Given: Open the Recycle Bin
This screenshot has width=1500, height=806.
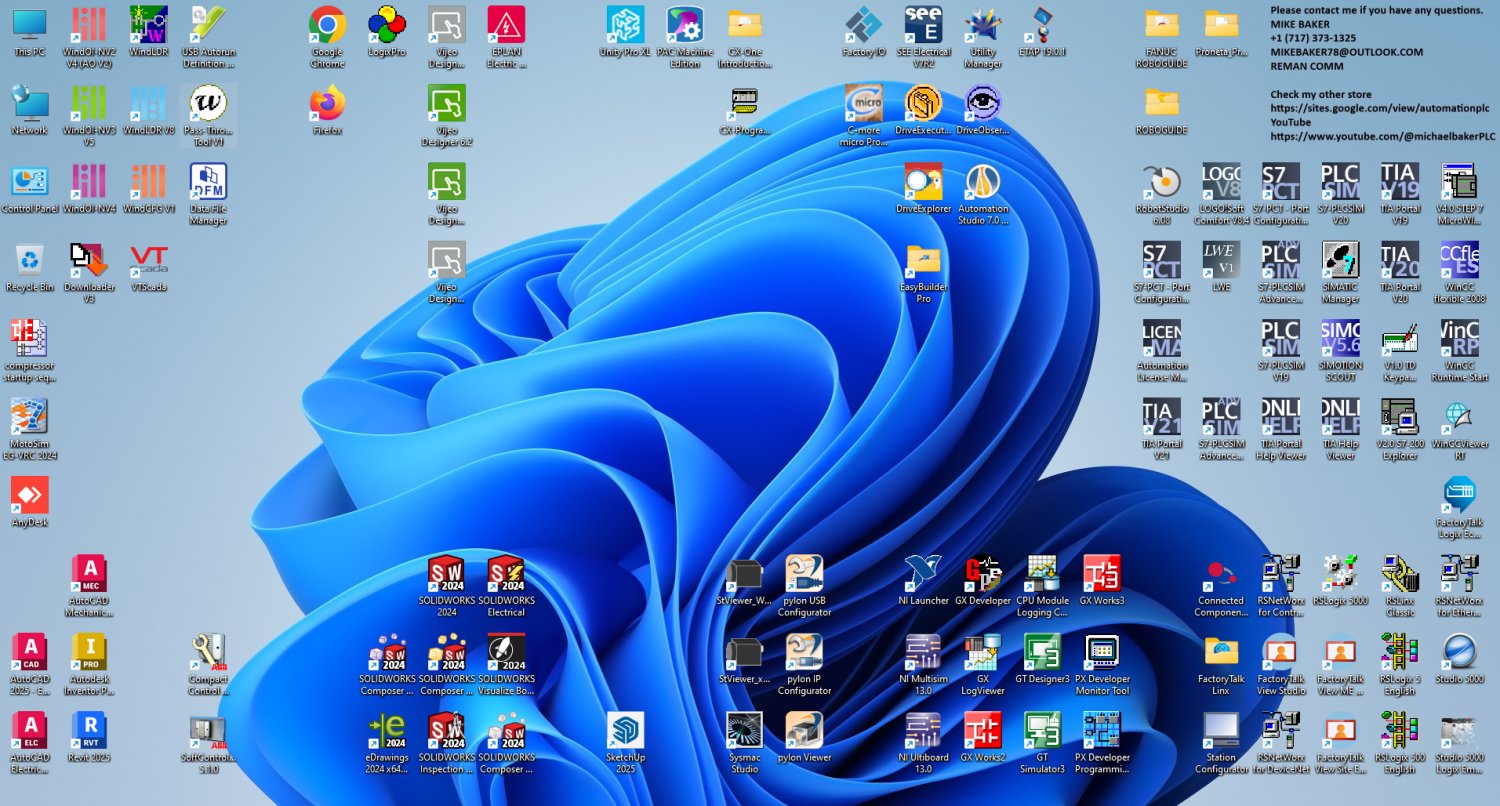Looking at the screenshot, I should 30,267.
